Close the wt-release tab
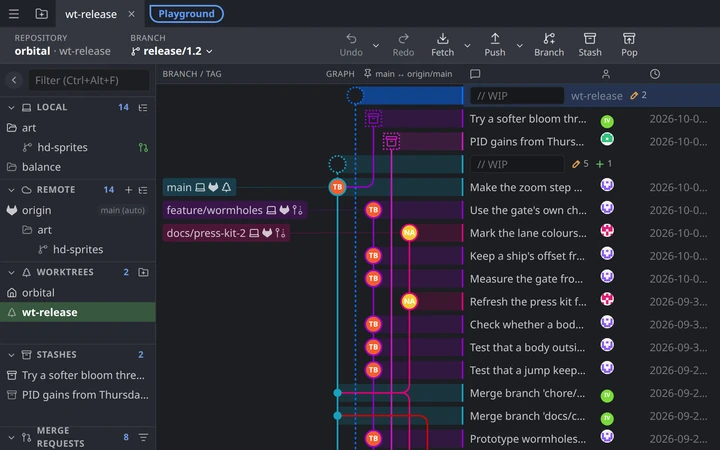Image resolution: width=720 pixels, height=450 pixels. pyautogui.click(x=131, y=14)
